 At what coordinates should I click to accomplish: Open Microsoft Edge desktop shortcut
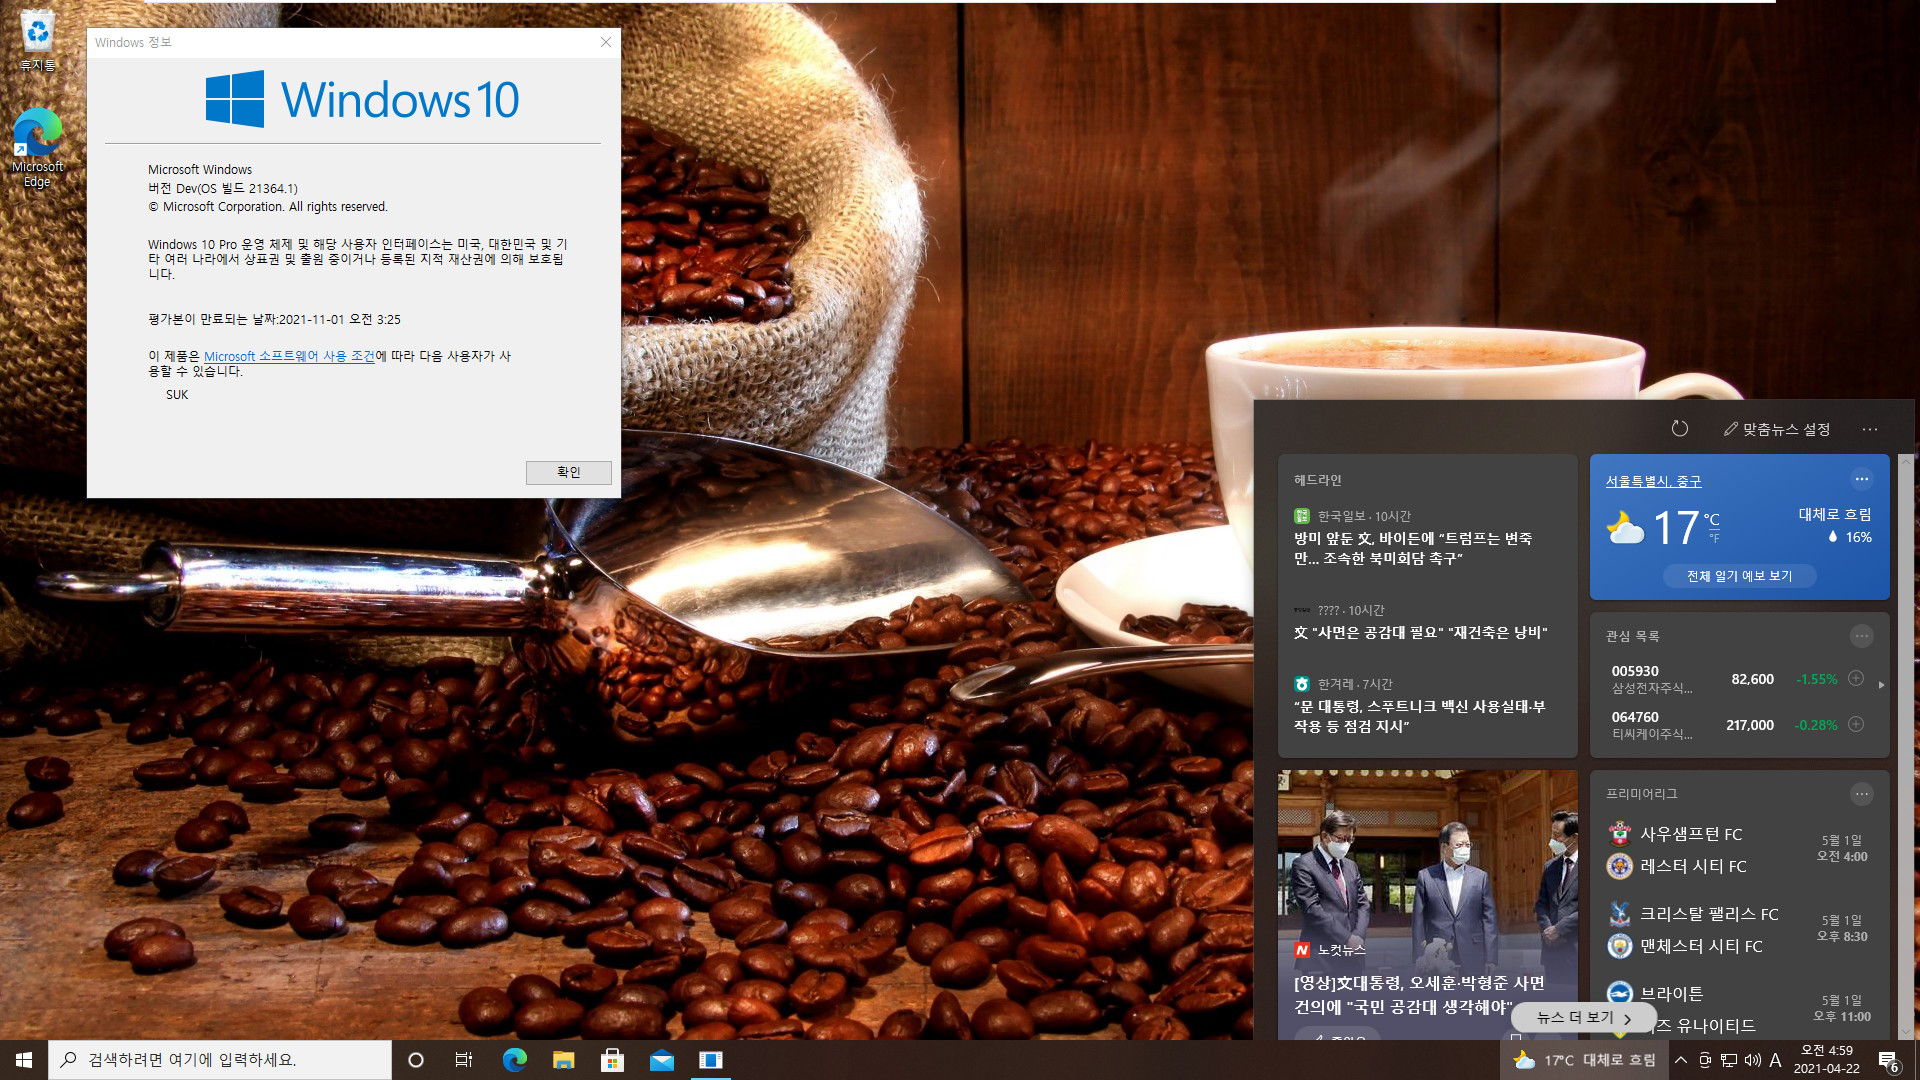(37, 148)
